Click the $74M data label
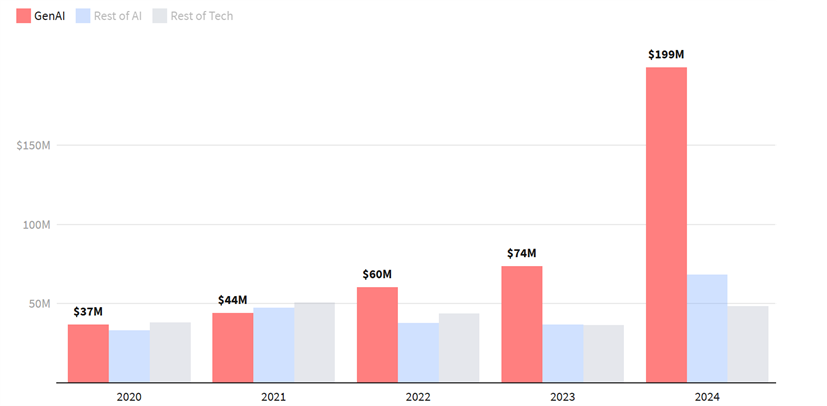Image resolution: width=827 pixels, height=406 pixels. point(521,253)
